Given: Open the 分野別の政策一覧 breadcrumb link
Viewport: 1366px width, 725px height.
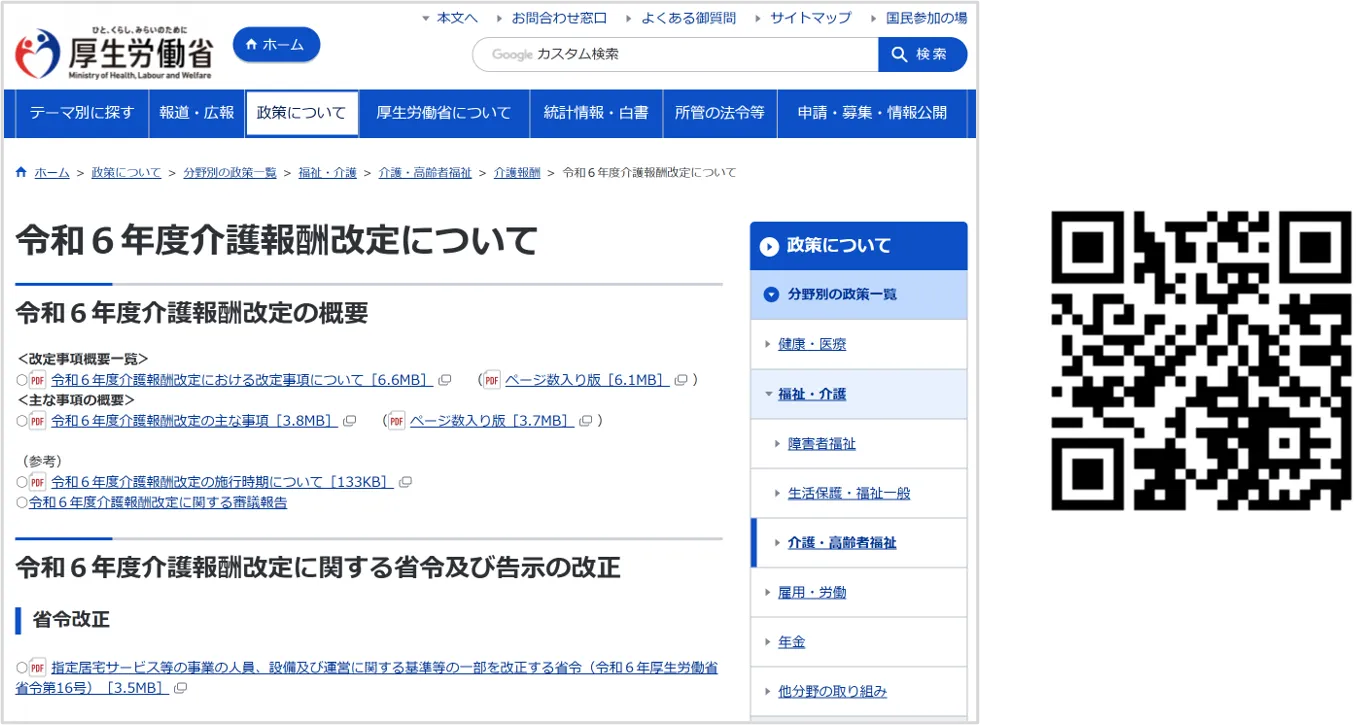Looking at the screenshot, I should [x=230, y=173].
